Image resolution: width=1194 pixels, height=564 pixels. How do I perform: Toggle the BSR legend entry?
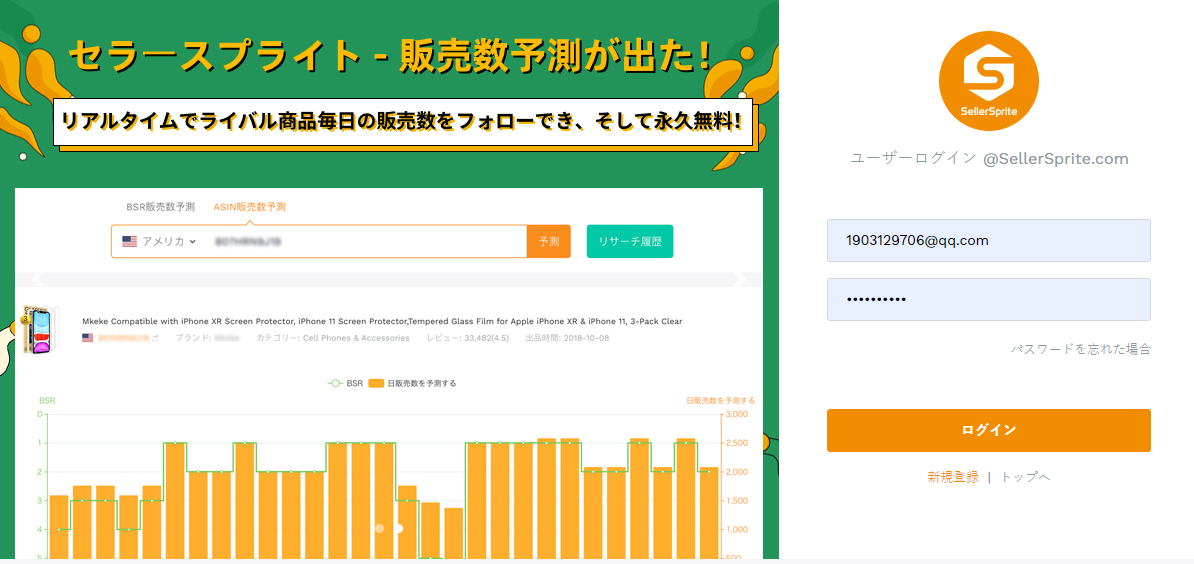coord(346,384)
